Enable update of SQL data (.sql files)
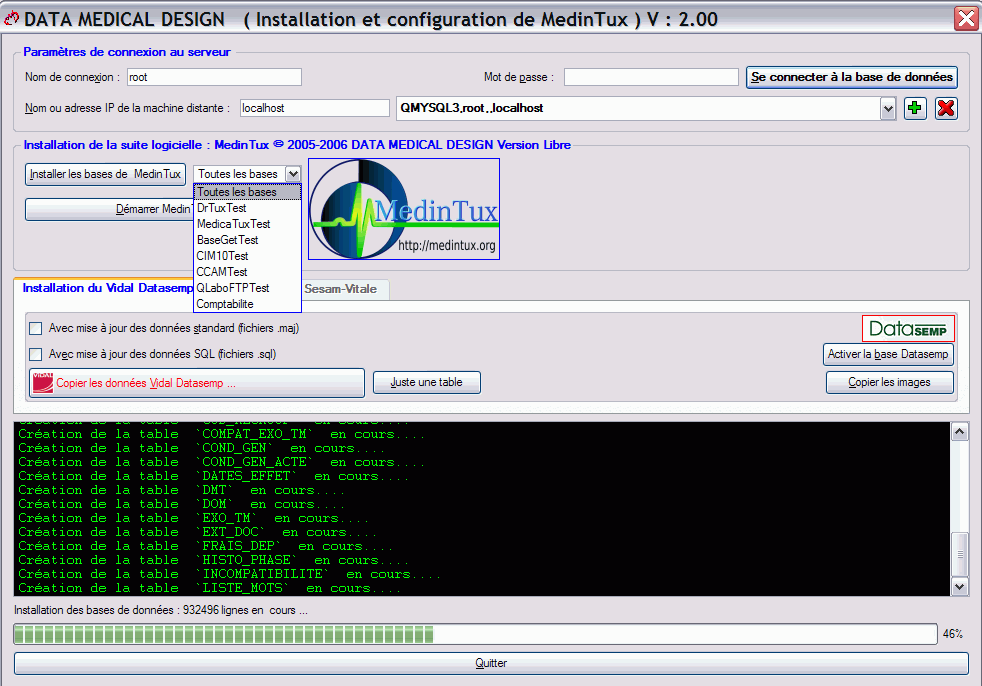 [36, 355]
